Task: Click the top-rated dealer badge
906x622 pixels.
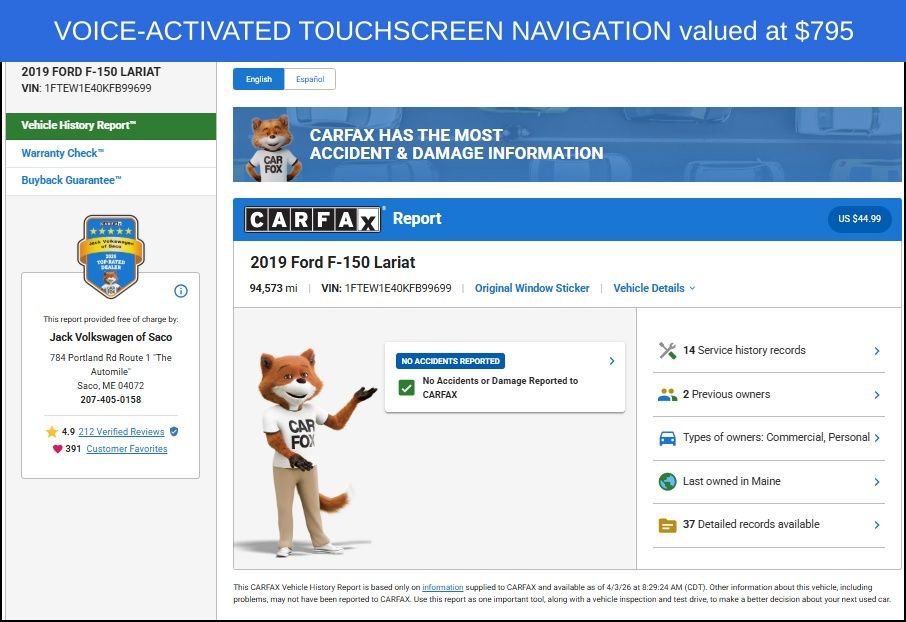Action: click(110, 255)
